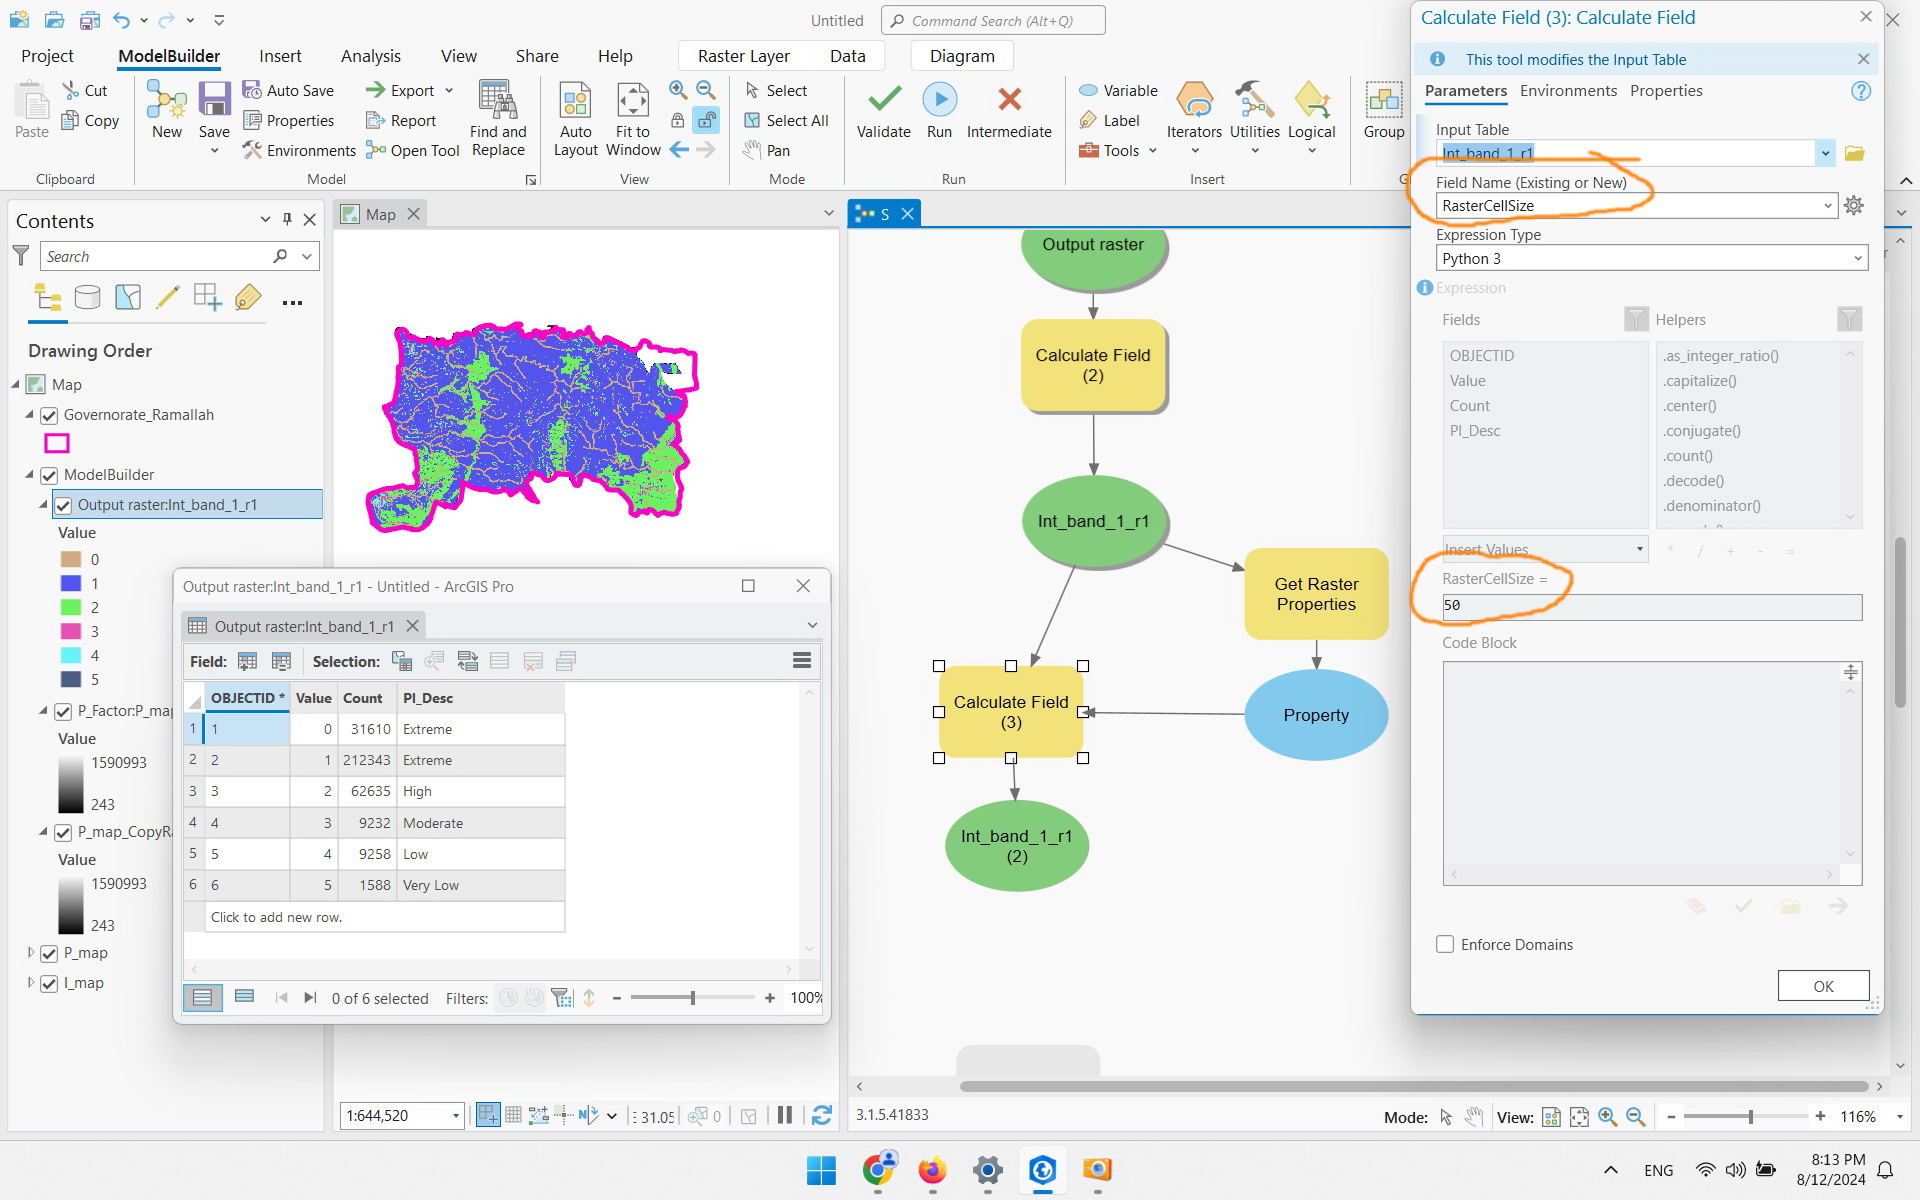The image size is (1920, 1200).
Task: Click the RasterCellSize expression input box
Action: (x=1650, y=606)
